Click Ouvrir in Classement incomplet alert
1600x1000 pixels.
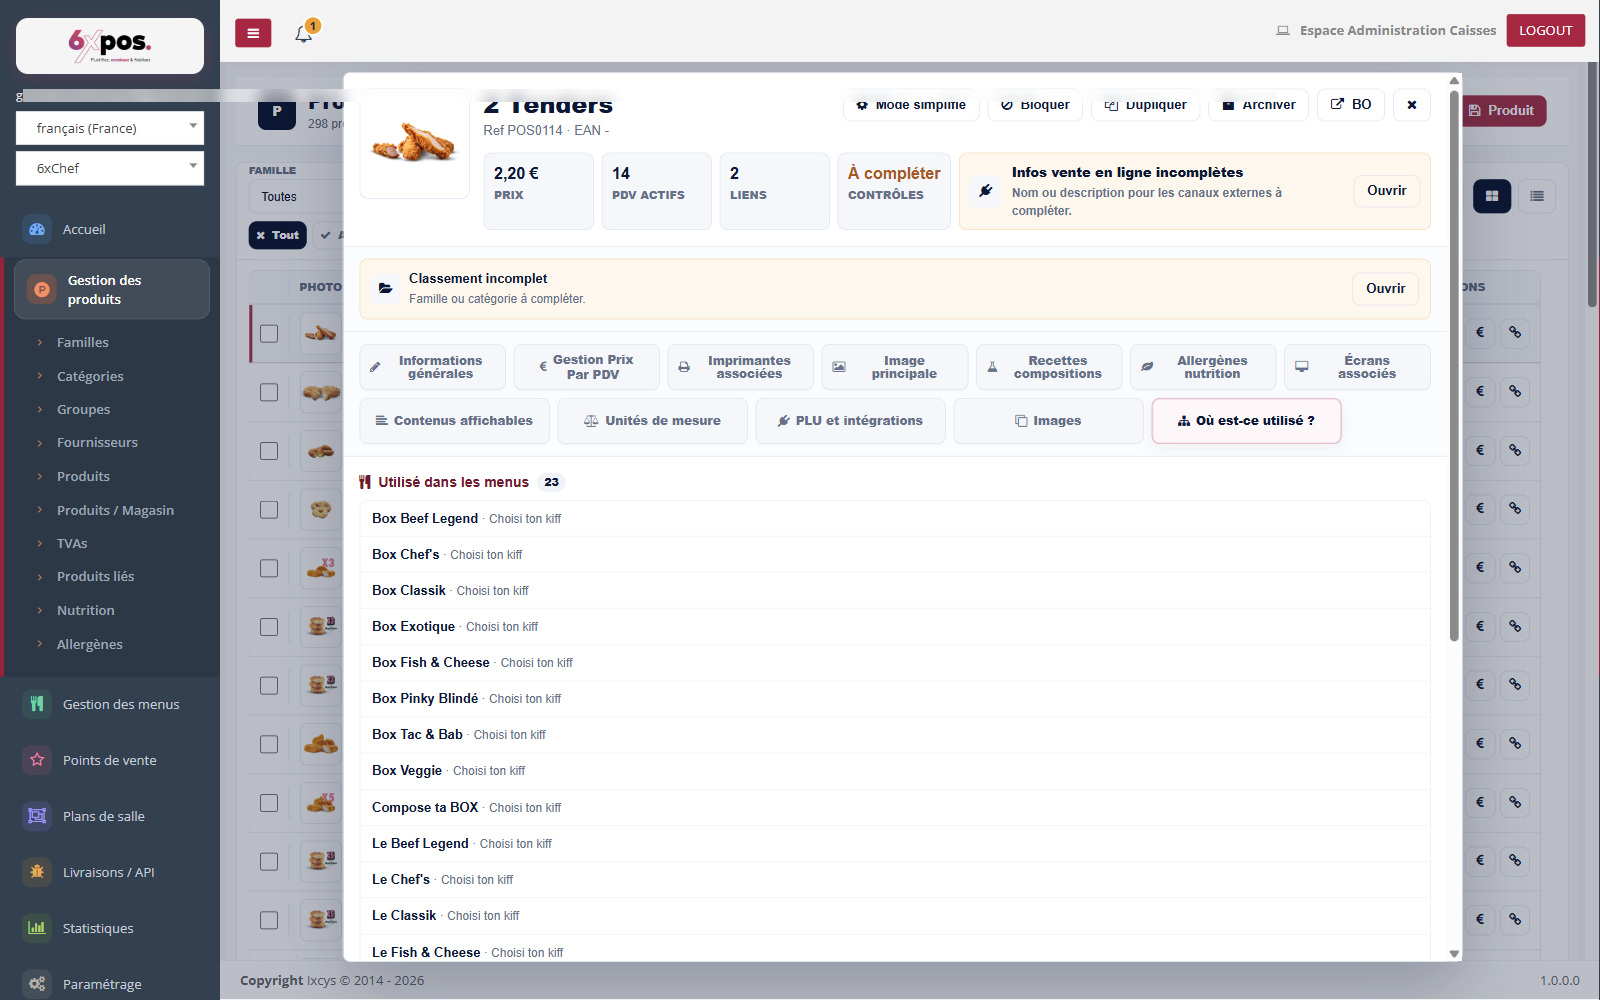[1385, 288]
